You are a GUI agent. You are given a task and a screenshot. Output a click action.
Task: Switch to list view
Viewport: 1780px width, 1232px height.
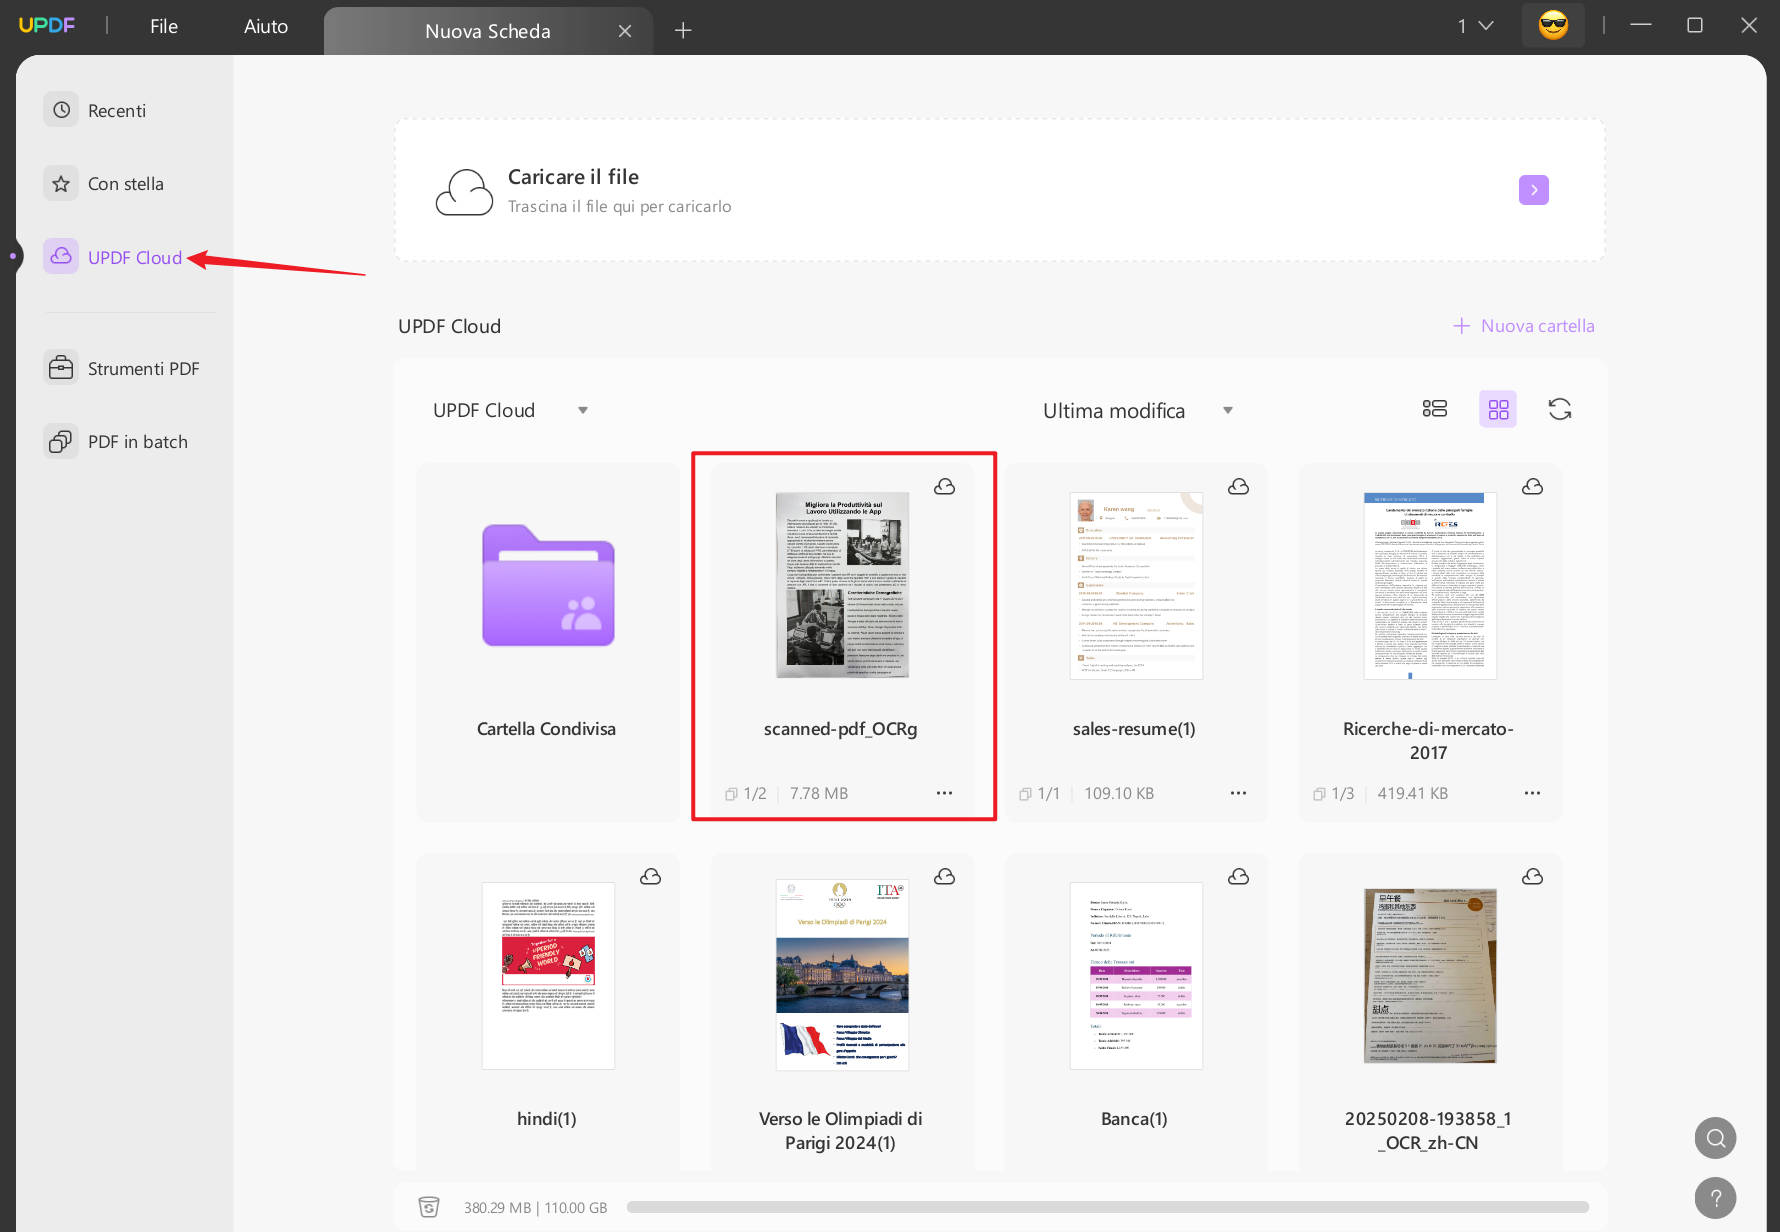(x=1435, y=408)
